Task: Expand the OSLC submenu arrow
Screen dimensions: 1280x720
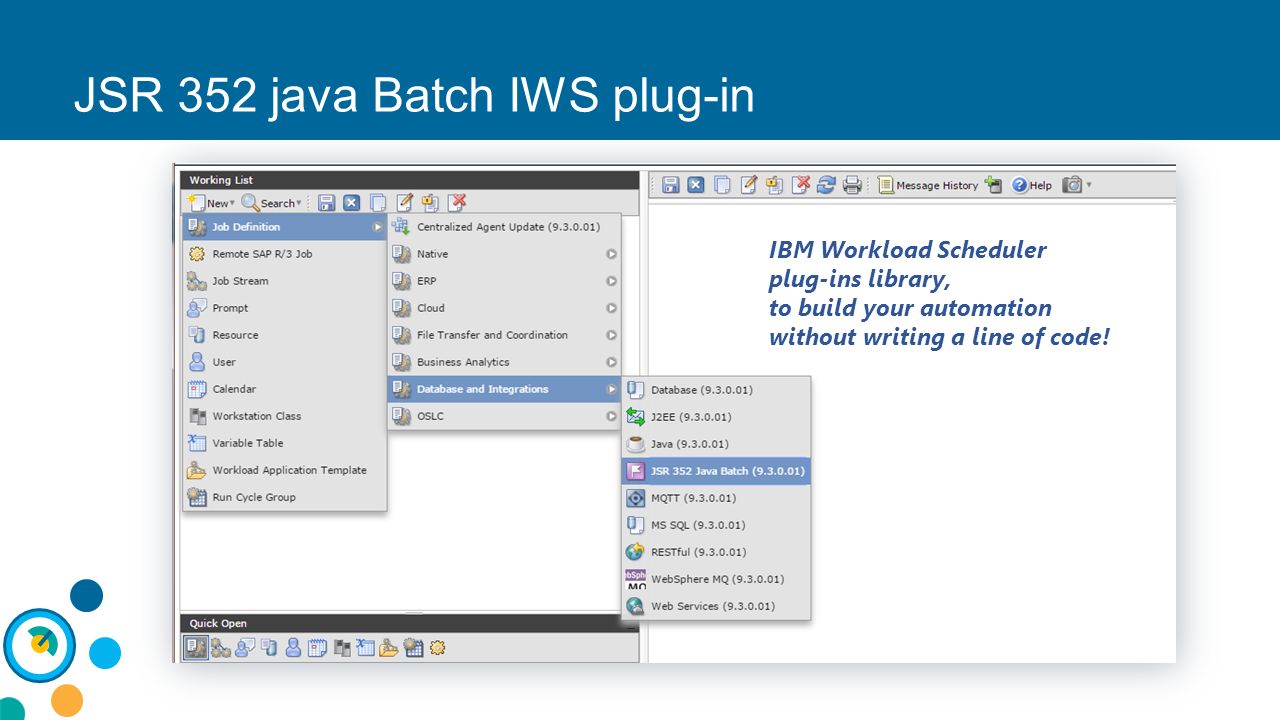Action: [x=611, y=416]
